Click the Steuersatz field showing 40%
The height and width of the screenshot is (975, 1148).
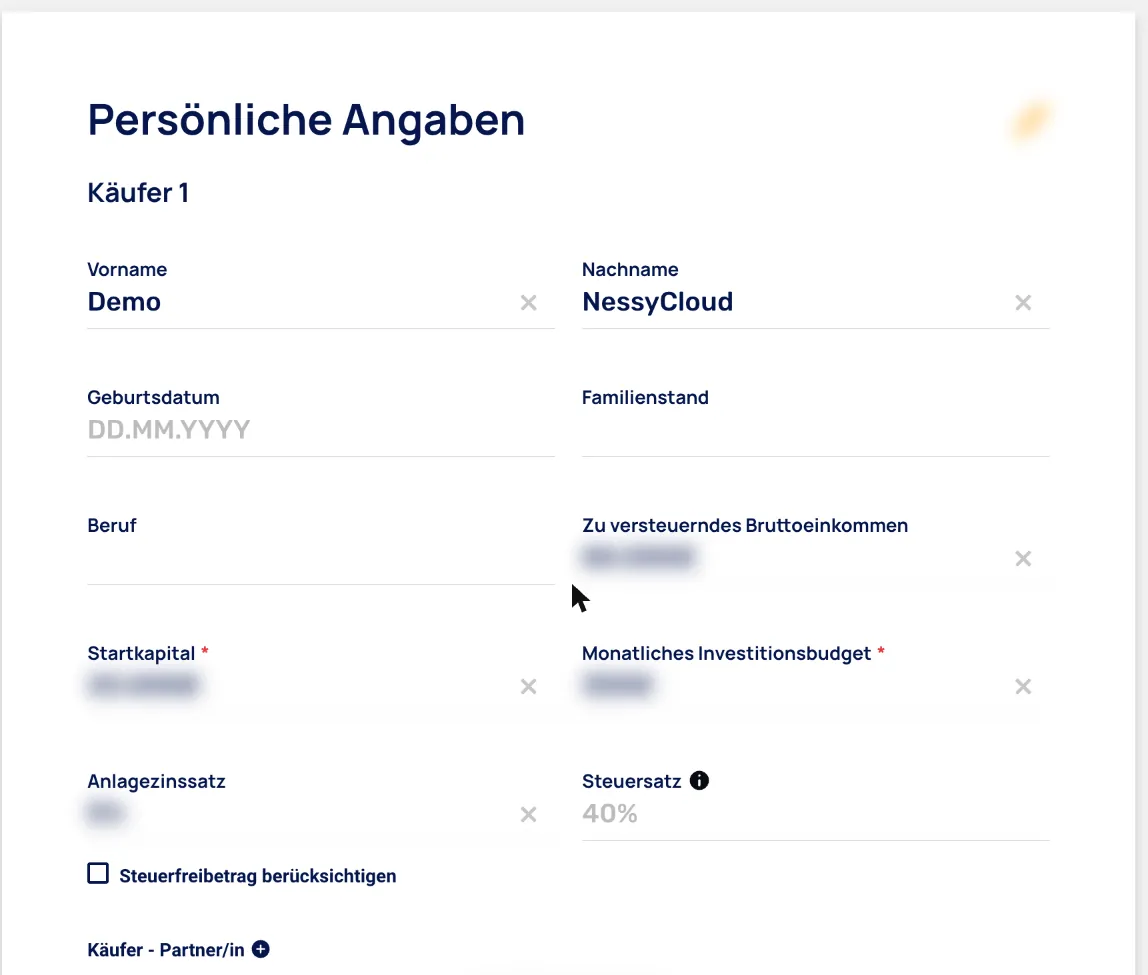coord(816,814)
